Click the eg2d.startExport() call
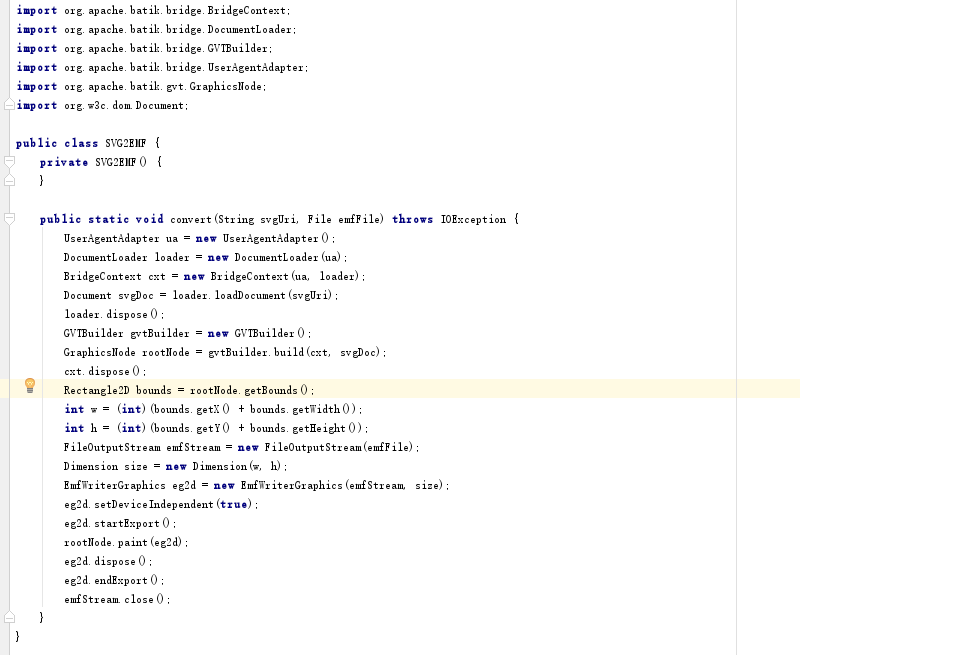 (x=119, y=523)
